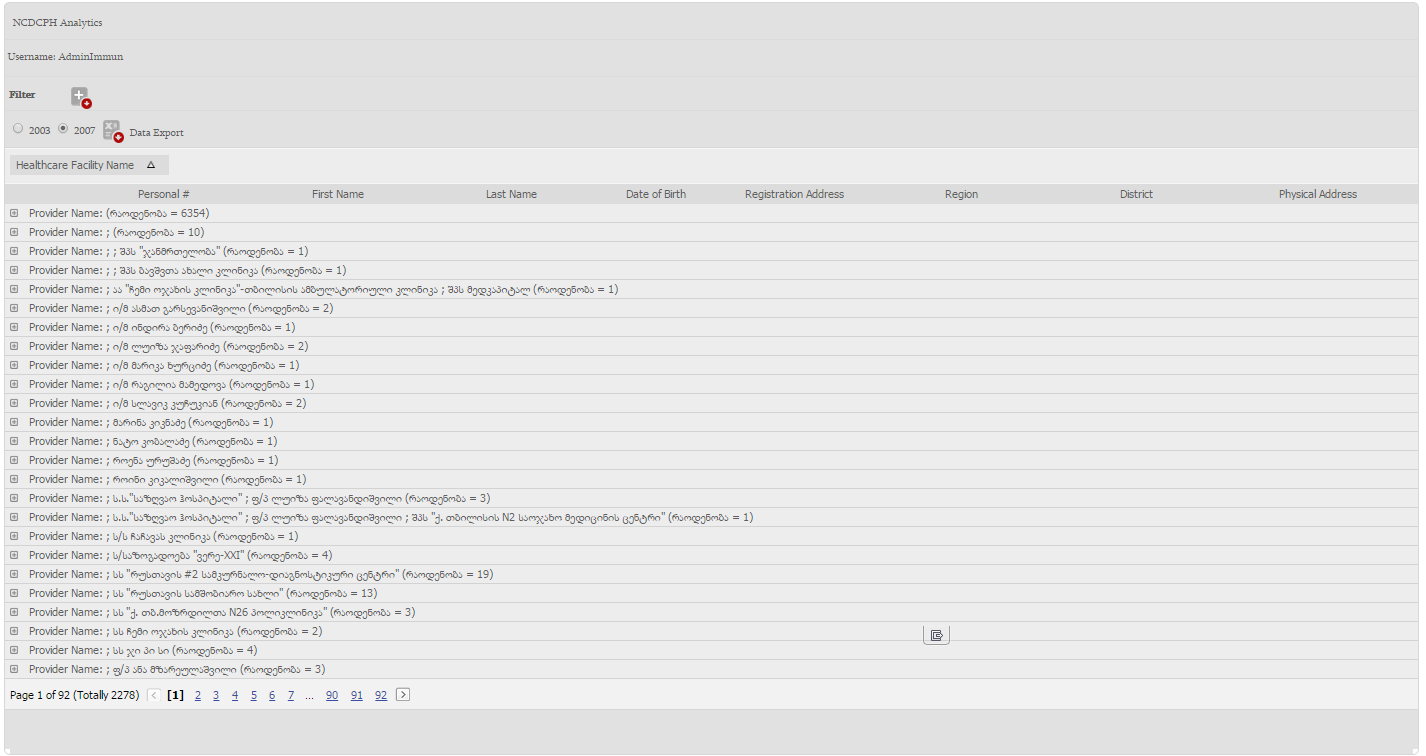Expand the group with count 13
Viewport: 1426px width, 756px height.
(14, 593)
